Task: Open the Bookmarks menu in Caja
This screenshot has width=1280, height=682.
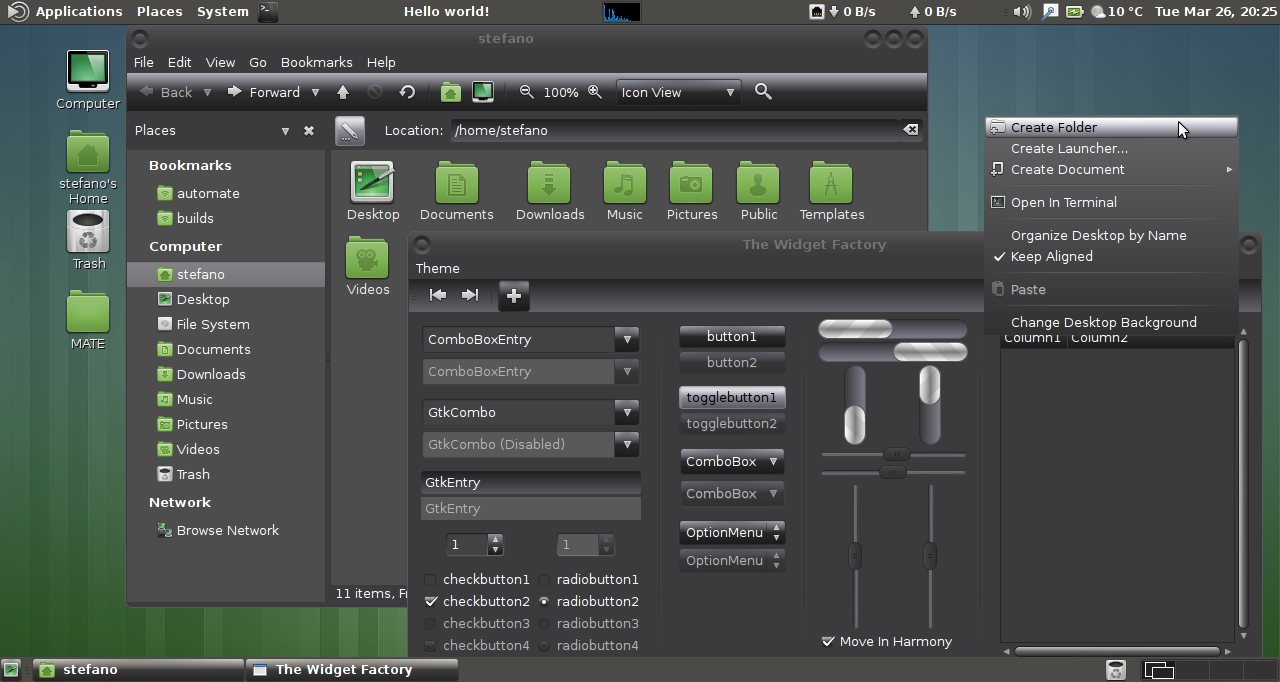Action: click(x=316, y=62)
